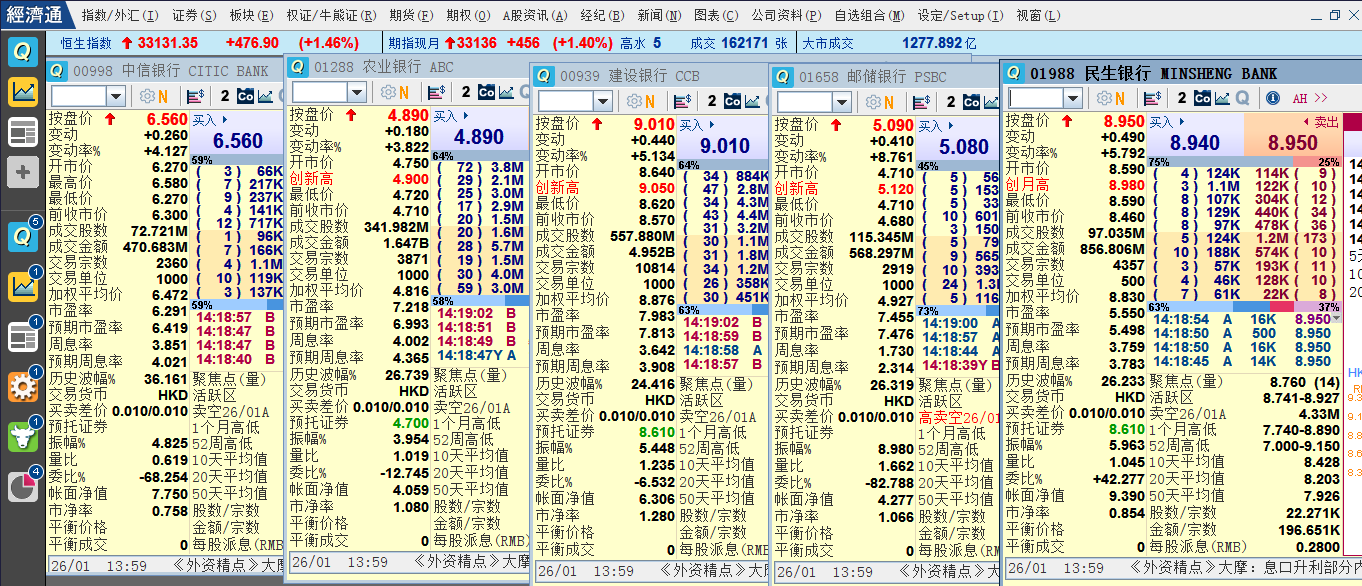The height and width of the screenshot is (586, 1362).
Task: Open stock code dropdown in CITIC Bank window
Action: click(x=116, y=96)
